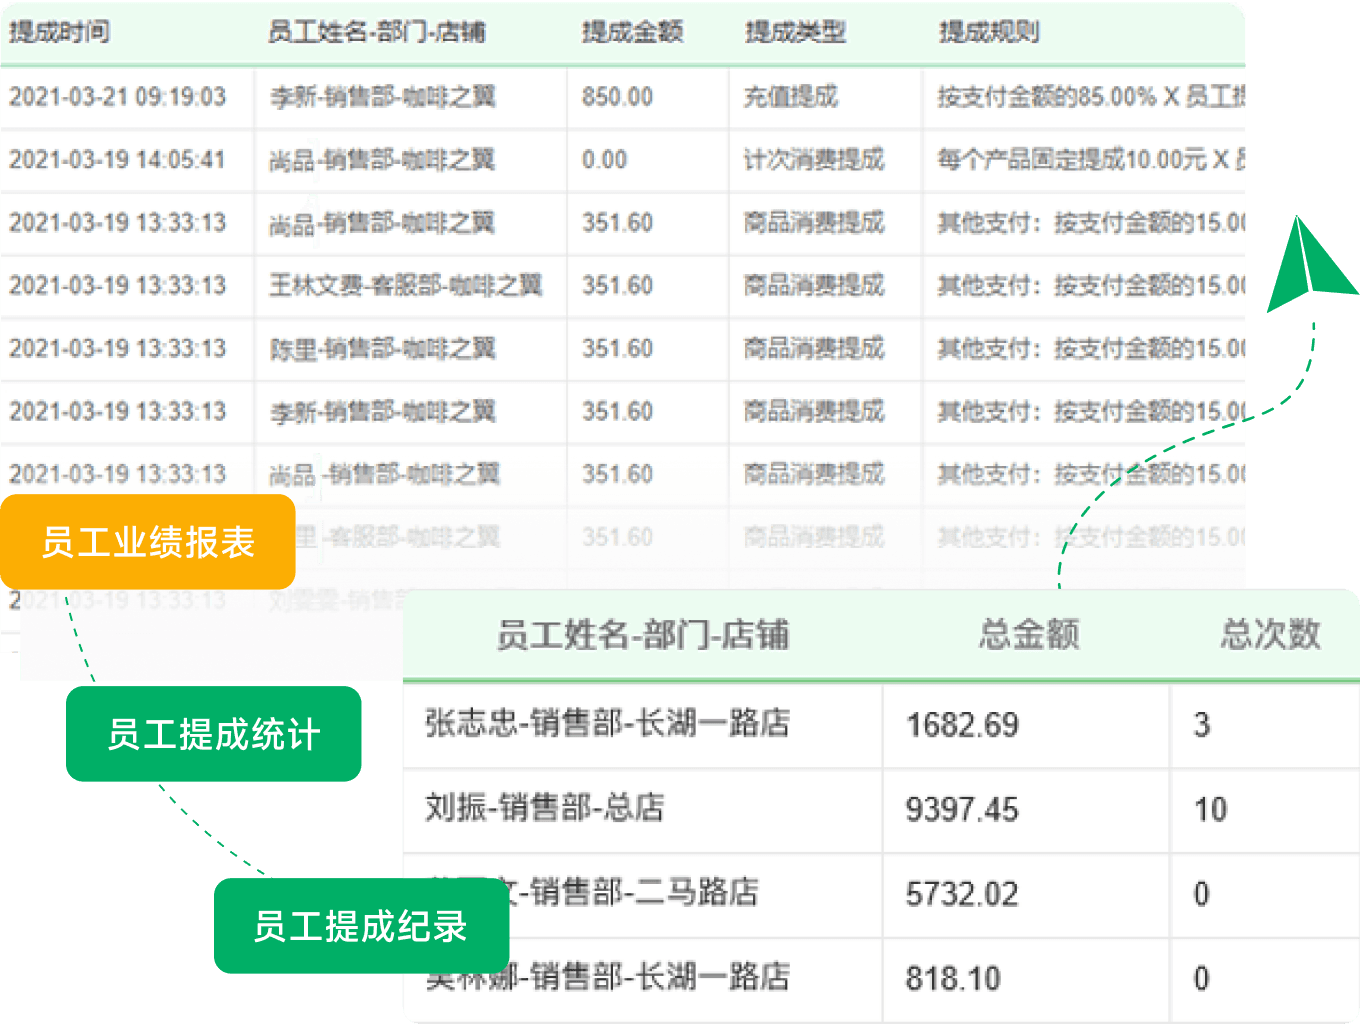Image resolution: width=1360 pixels, height=1024 pixels.
Task: Click the 总金额 column header
Action: click(1030, 634)
